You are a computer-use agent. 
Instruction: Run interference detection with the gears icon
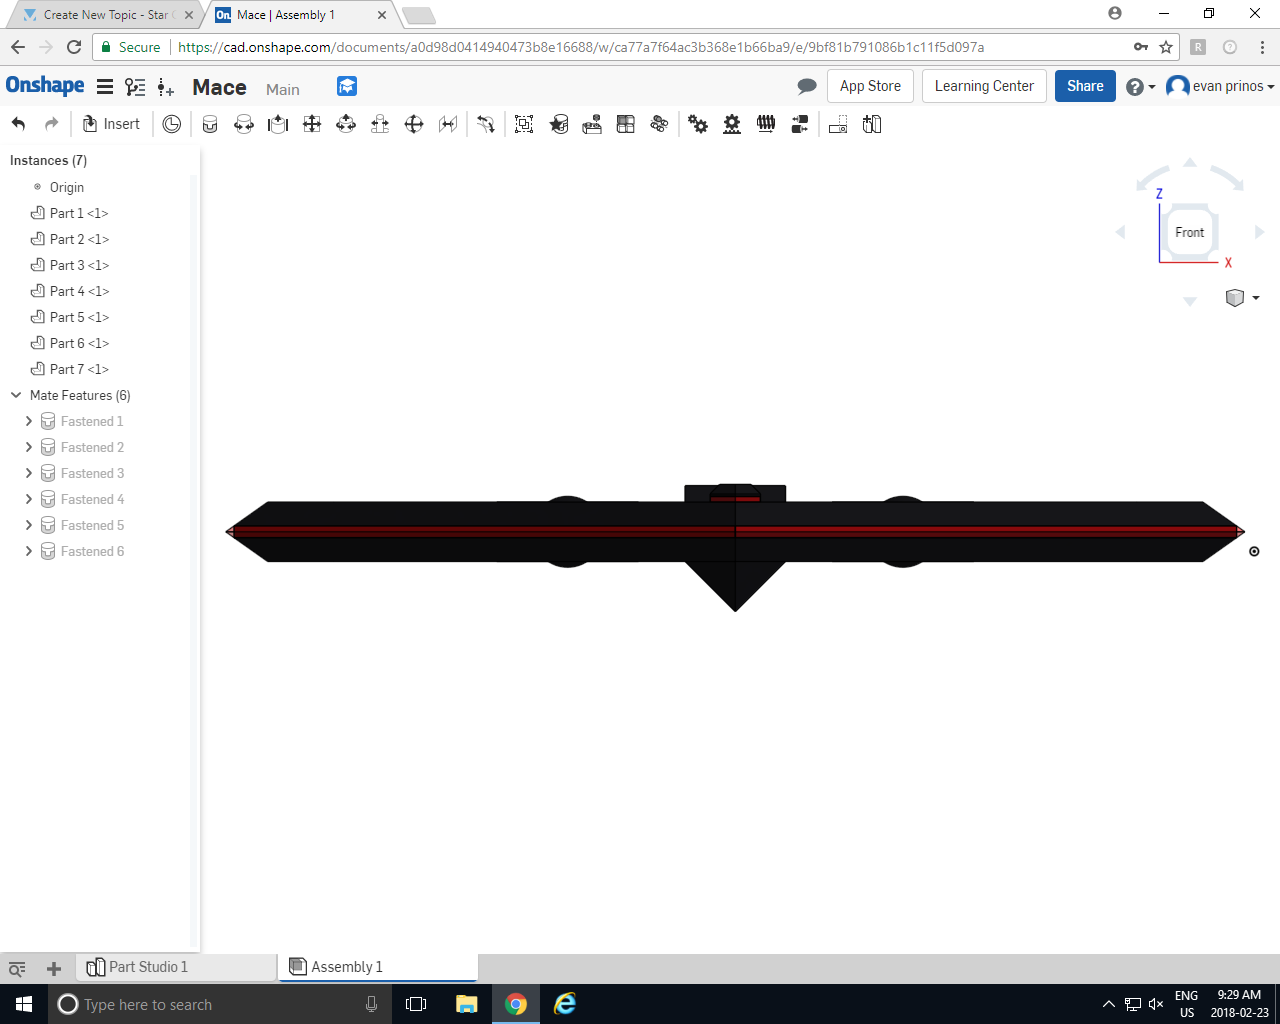tap(698, 123)
